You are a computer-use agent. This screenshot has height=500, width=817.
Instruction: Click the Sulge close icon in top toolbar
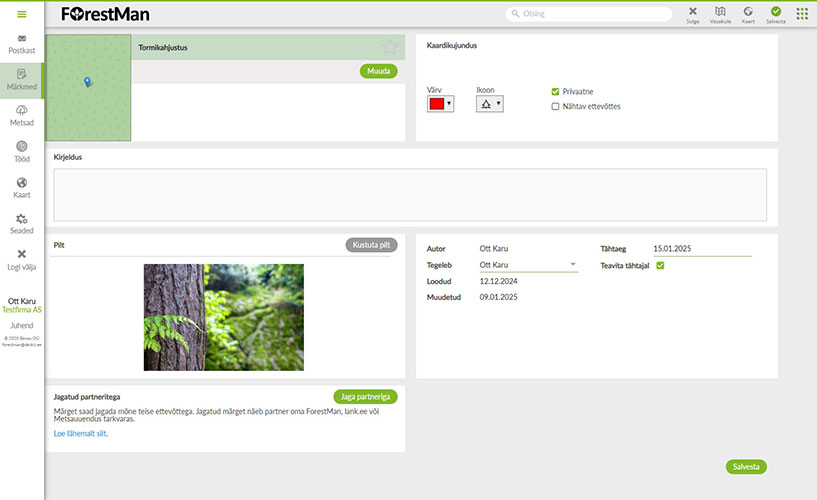[692, 12]
